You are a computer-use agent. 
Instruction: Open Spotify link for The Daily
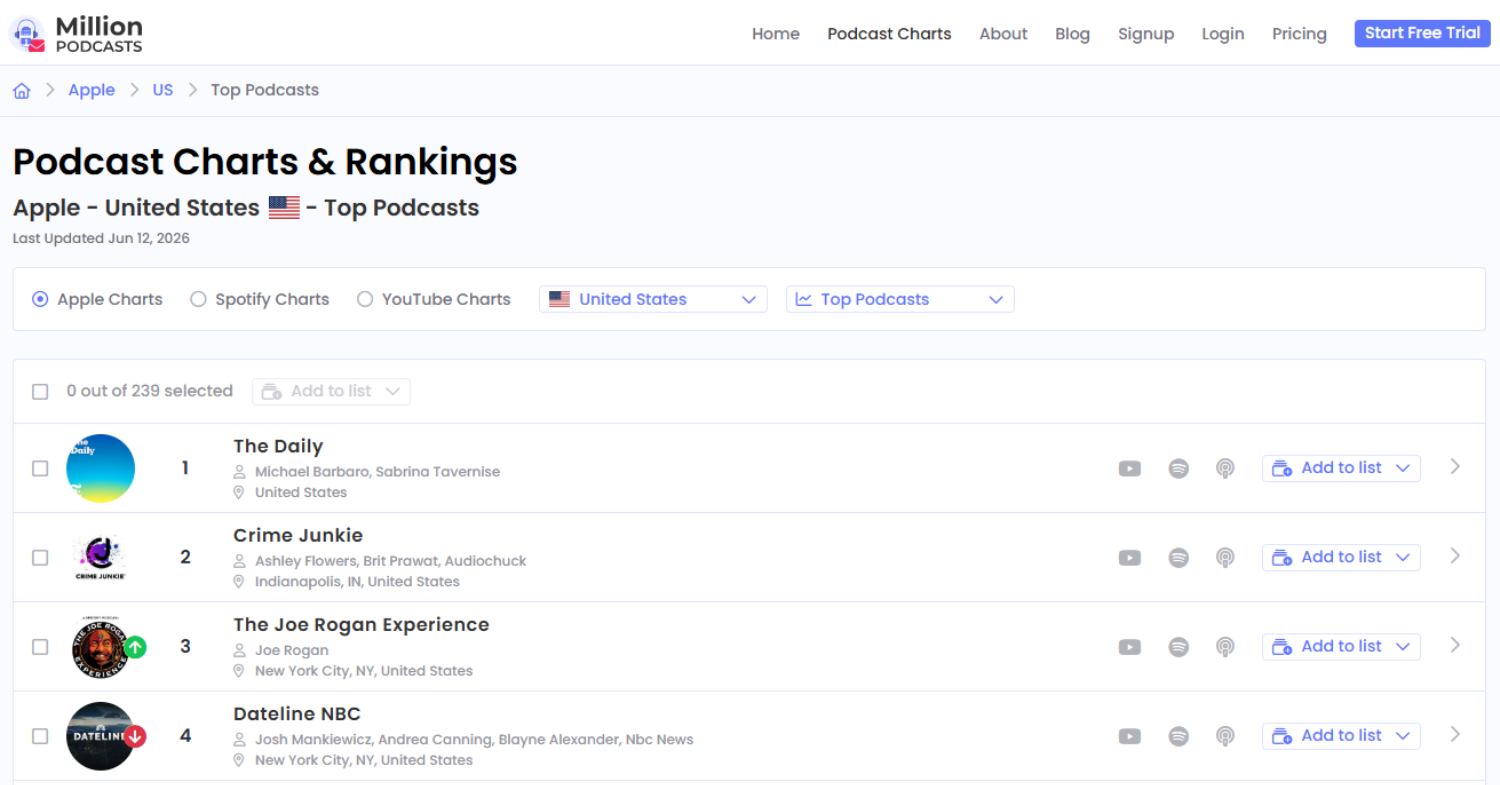point(1179,468)
